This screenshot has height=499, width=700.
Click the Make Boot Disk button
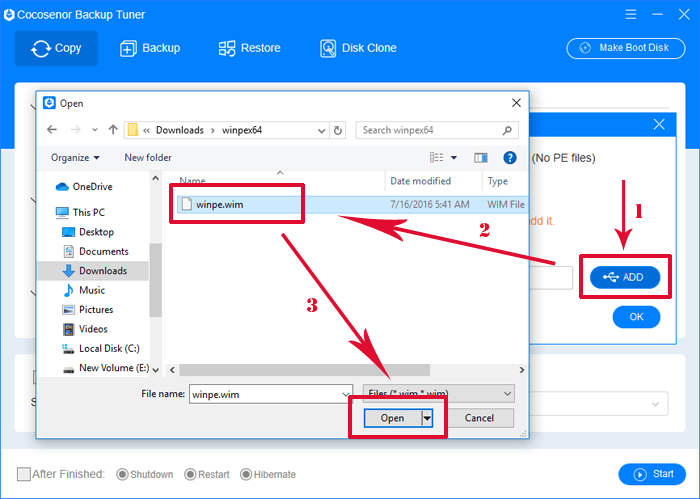point(625,48)
